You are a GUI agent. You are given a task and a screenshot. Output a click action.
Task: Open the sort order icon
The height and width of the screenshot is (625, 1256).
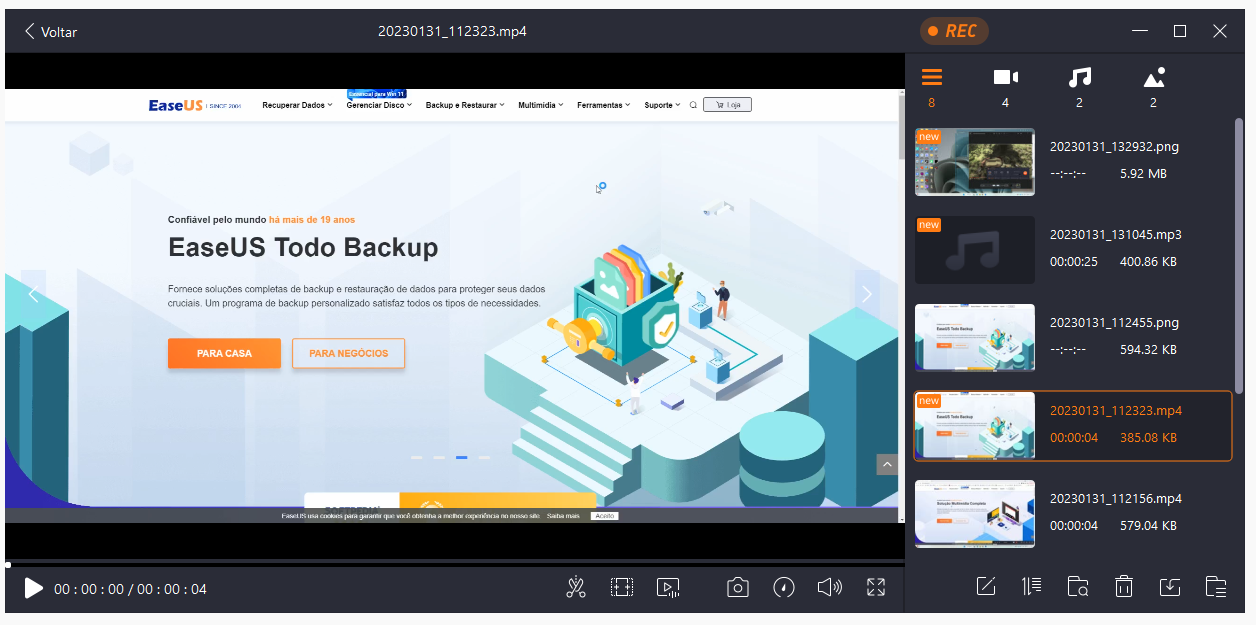coord(1032,587)
